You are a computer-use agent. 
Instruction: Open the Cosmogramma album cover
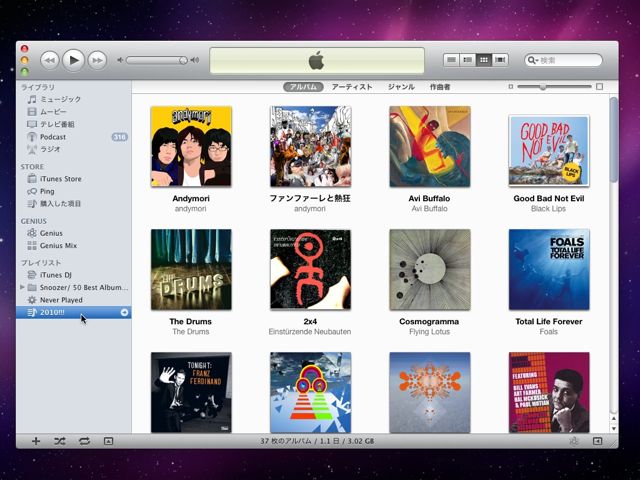pyautogui.click(x=430, y=269)
